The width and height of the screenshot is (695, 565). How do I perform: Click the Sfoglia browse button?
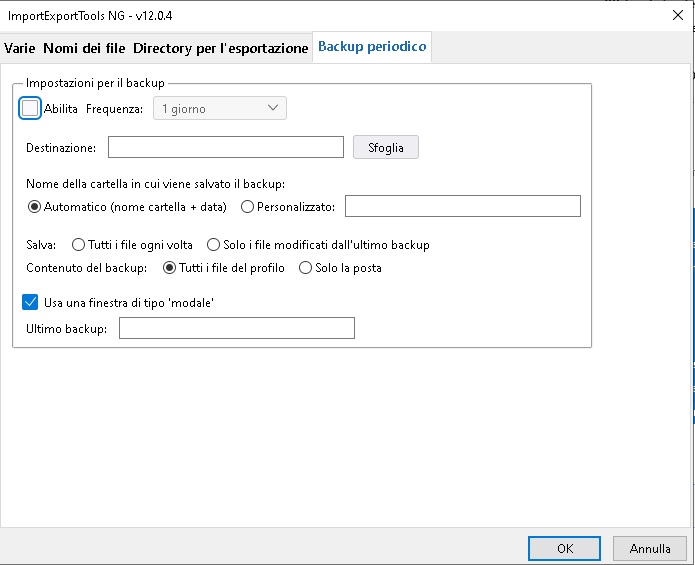(386, 147)
